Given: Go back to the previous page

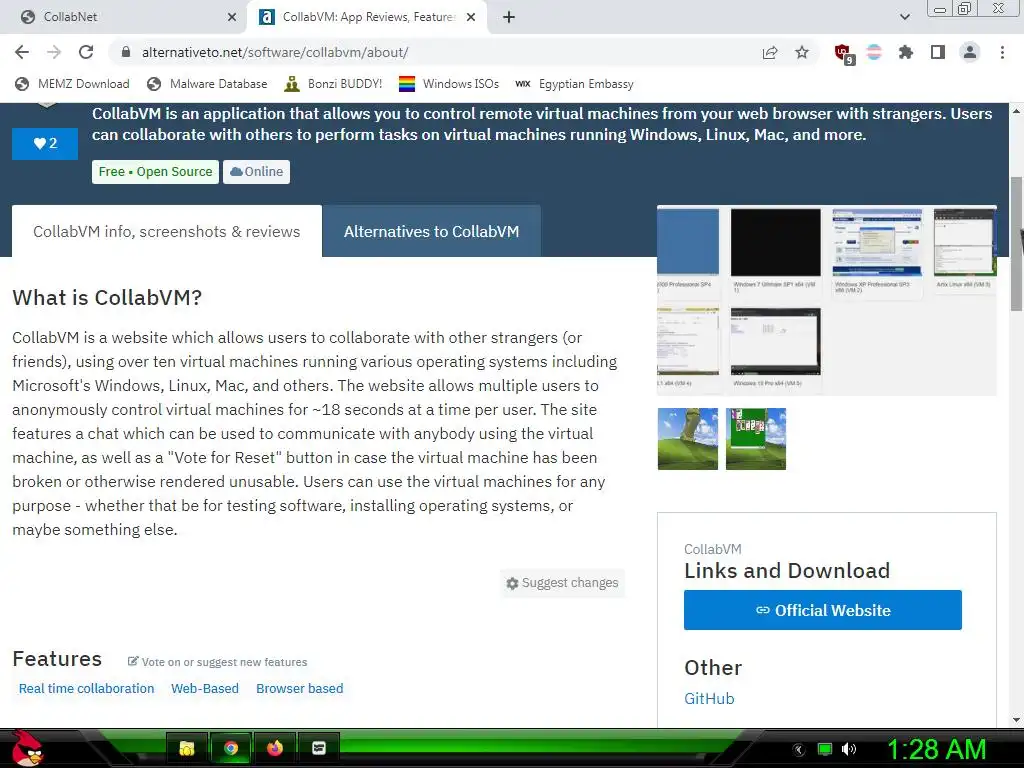Looking at the screenshot, I should click(x=22, y=52).
